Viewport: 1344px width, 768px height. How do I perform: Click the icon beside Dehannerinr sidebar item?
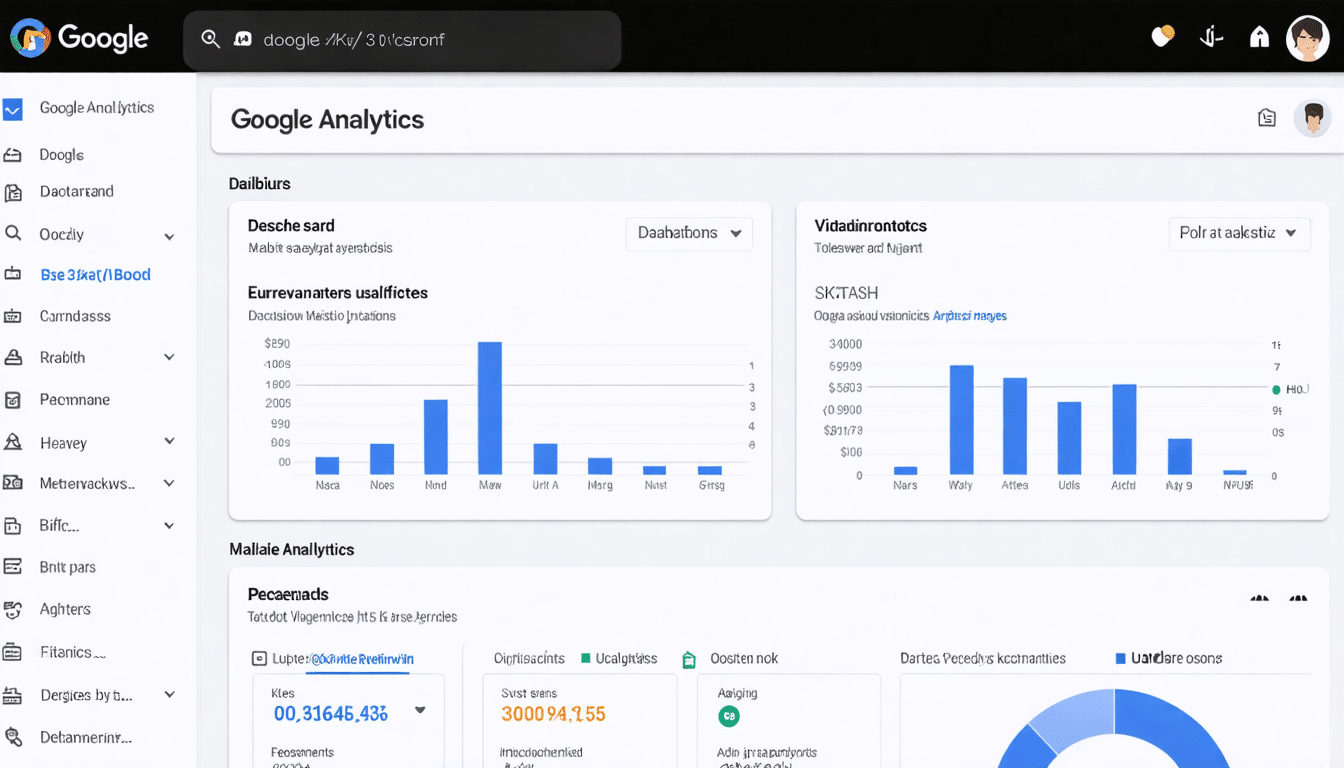(13, 737)
